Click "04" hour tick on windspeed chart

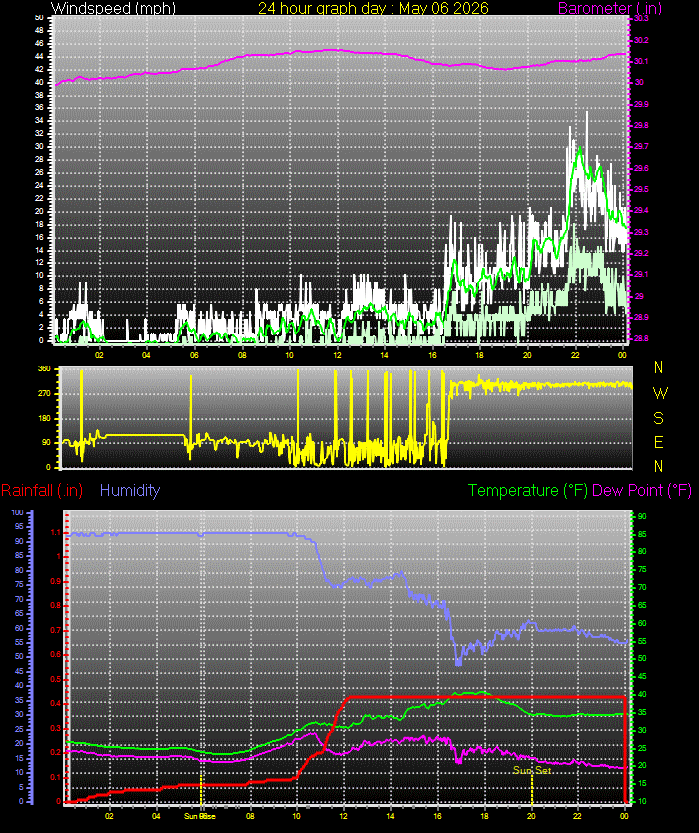[147, 355]
